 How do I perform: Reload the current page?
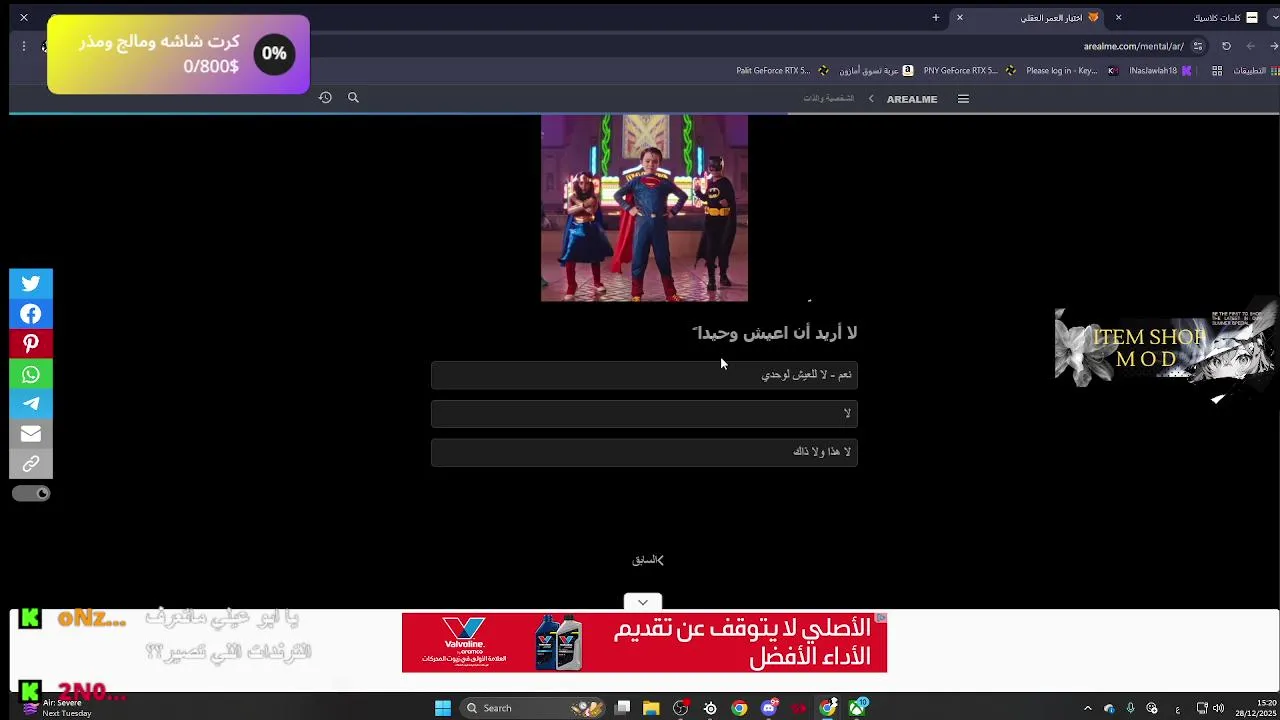pyautogui.click(x=1226, y=46)
